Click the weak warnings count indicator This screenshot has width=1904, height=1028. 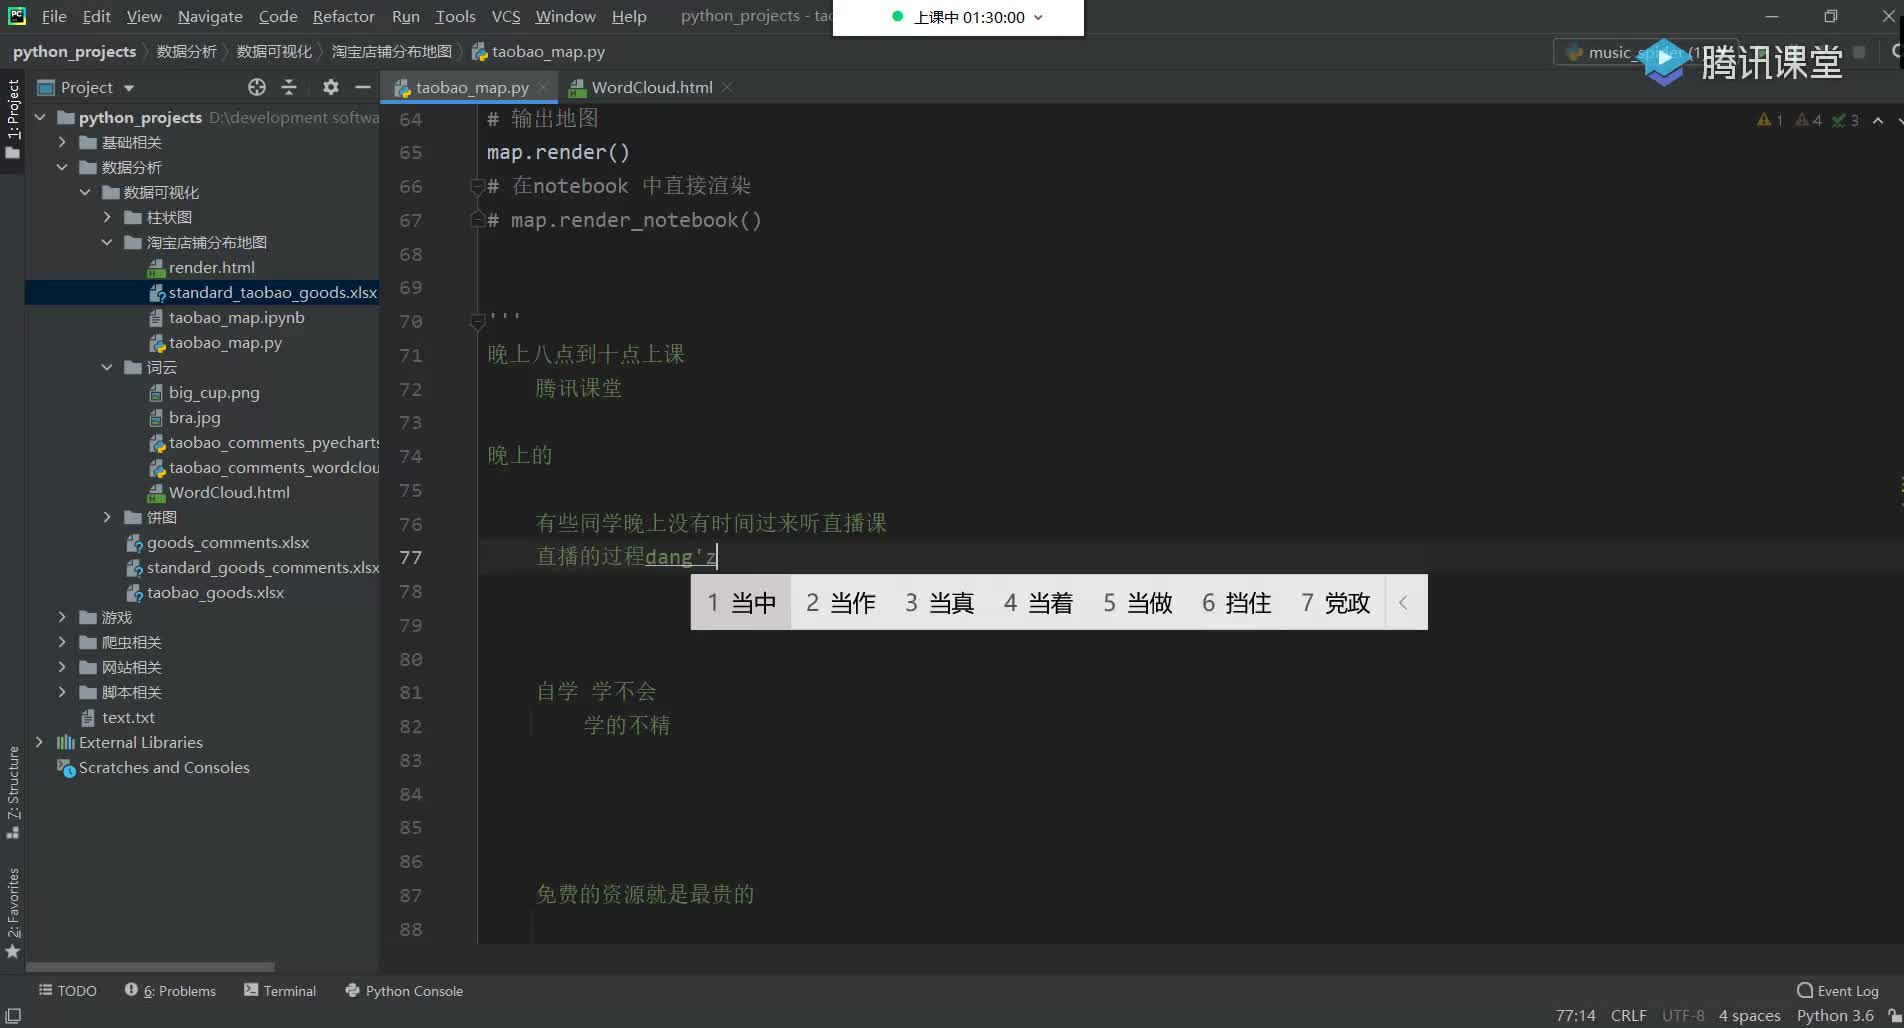pos(1808,120)
